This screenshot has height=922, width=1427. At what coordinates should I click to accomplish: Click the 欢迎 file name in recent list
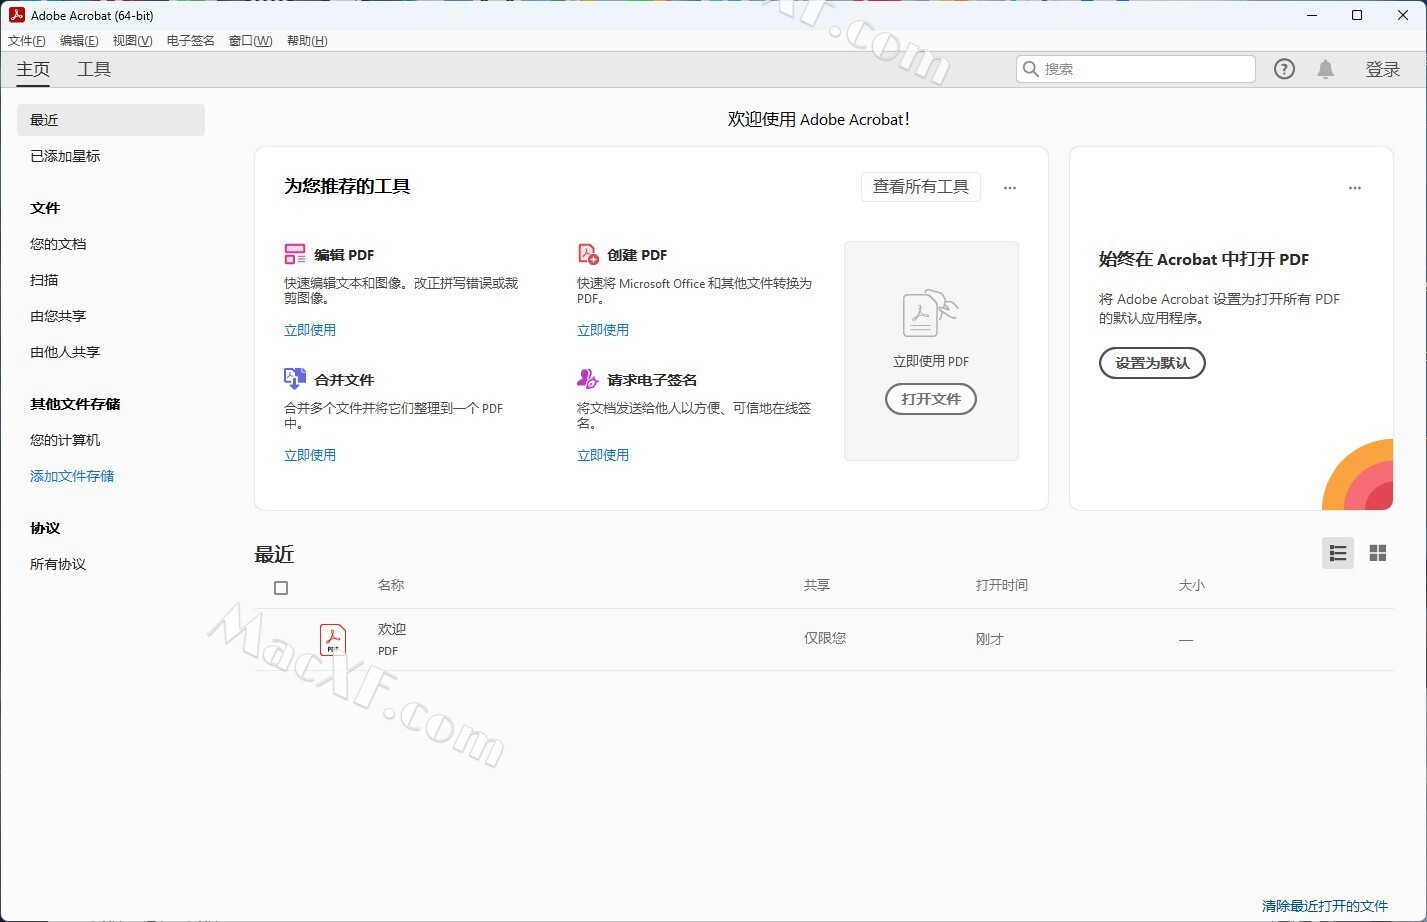(x=392, y=629)
